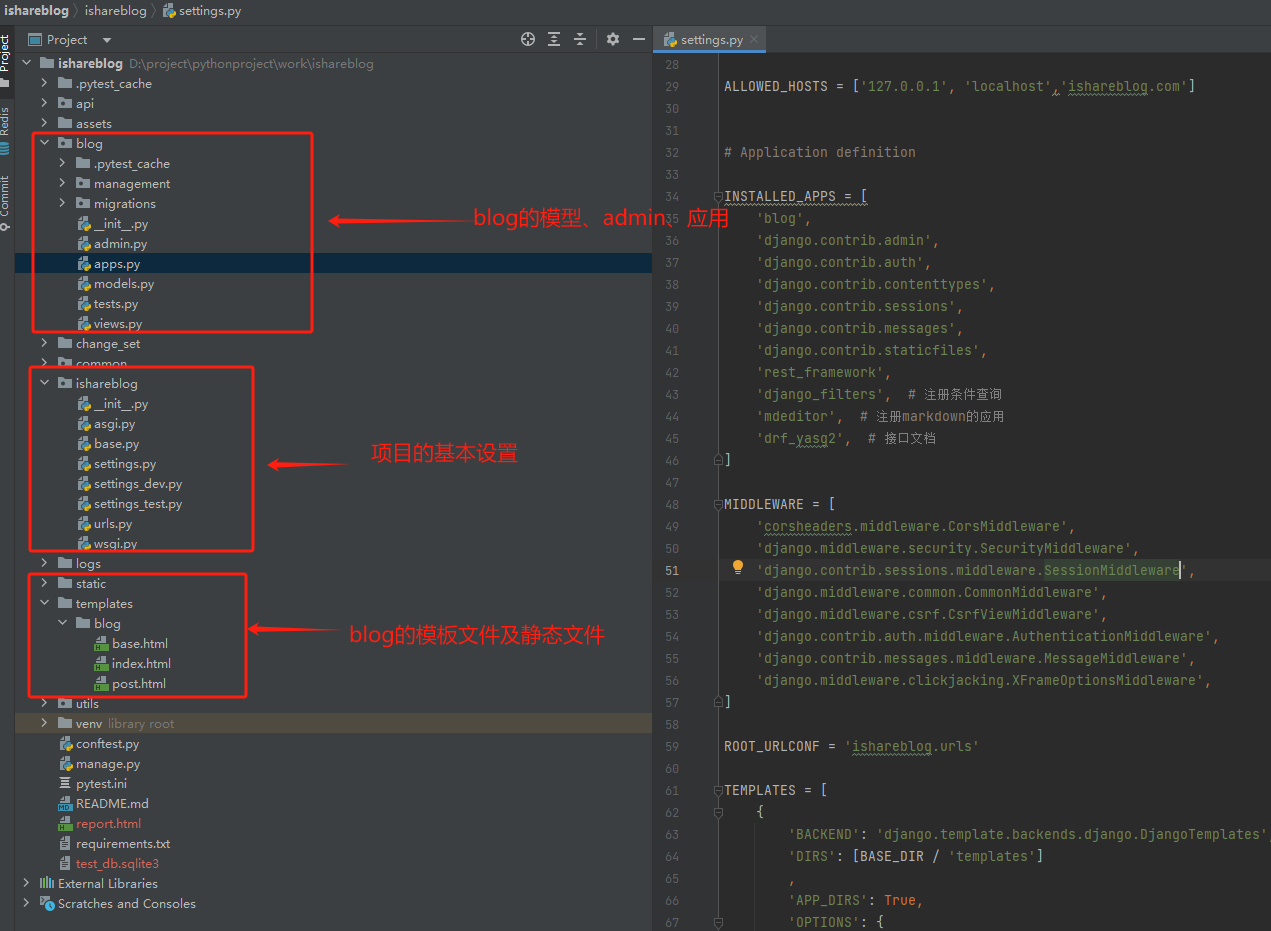
Task: Collapse the blog folder in project tree
Action: (44, 143)
